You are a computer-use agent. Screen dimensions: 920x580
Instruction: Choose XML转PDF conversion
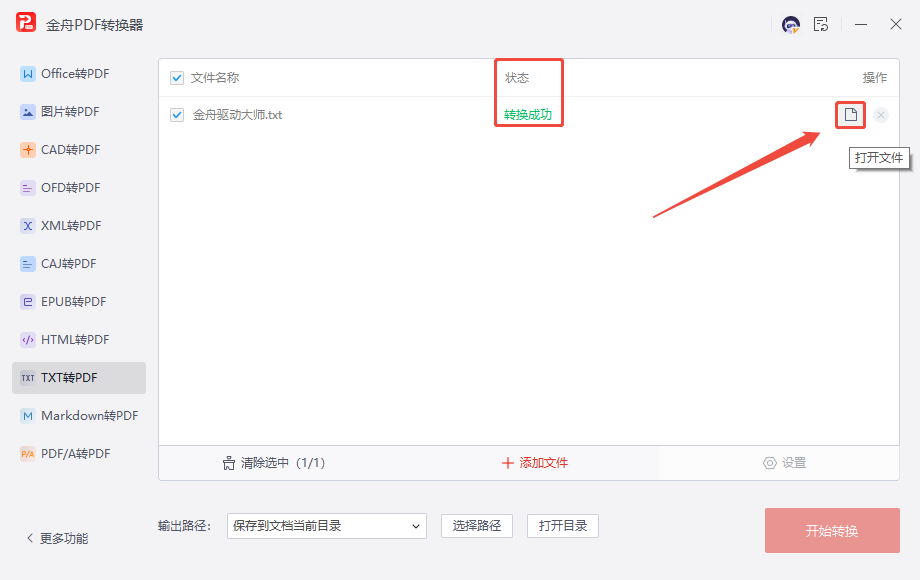(79, 226)
